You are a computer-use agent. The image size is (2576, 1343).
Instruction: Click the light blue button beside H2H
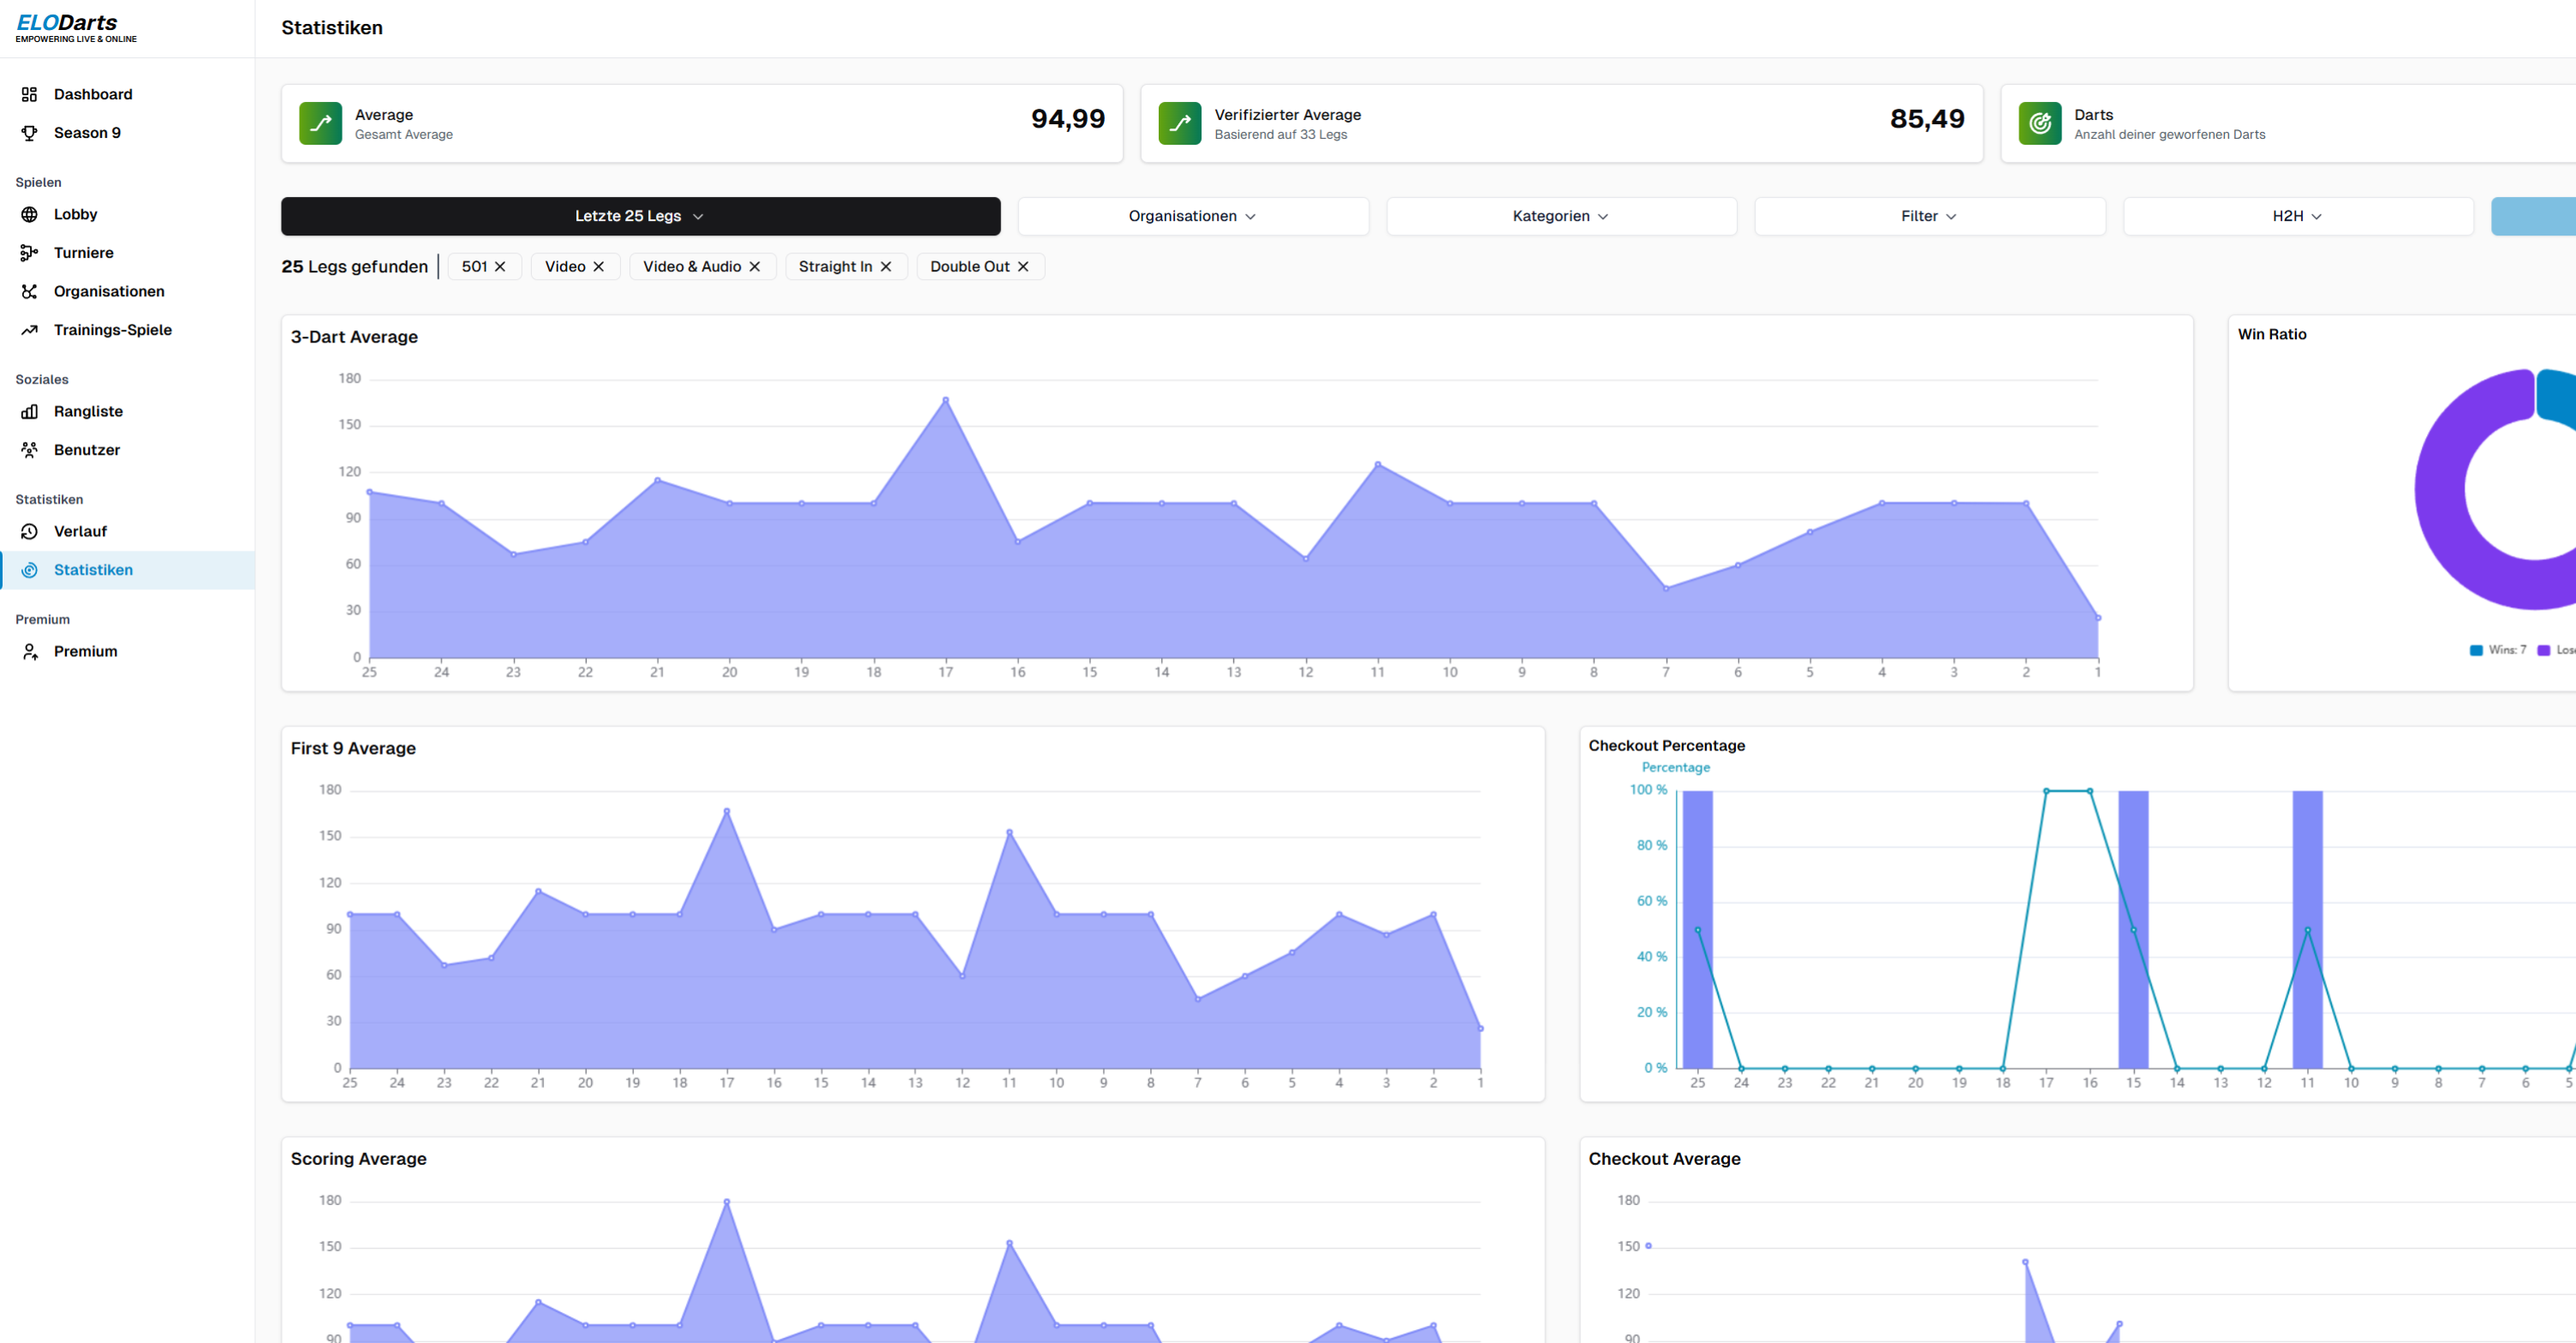tap(2533, 216)
